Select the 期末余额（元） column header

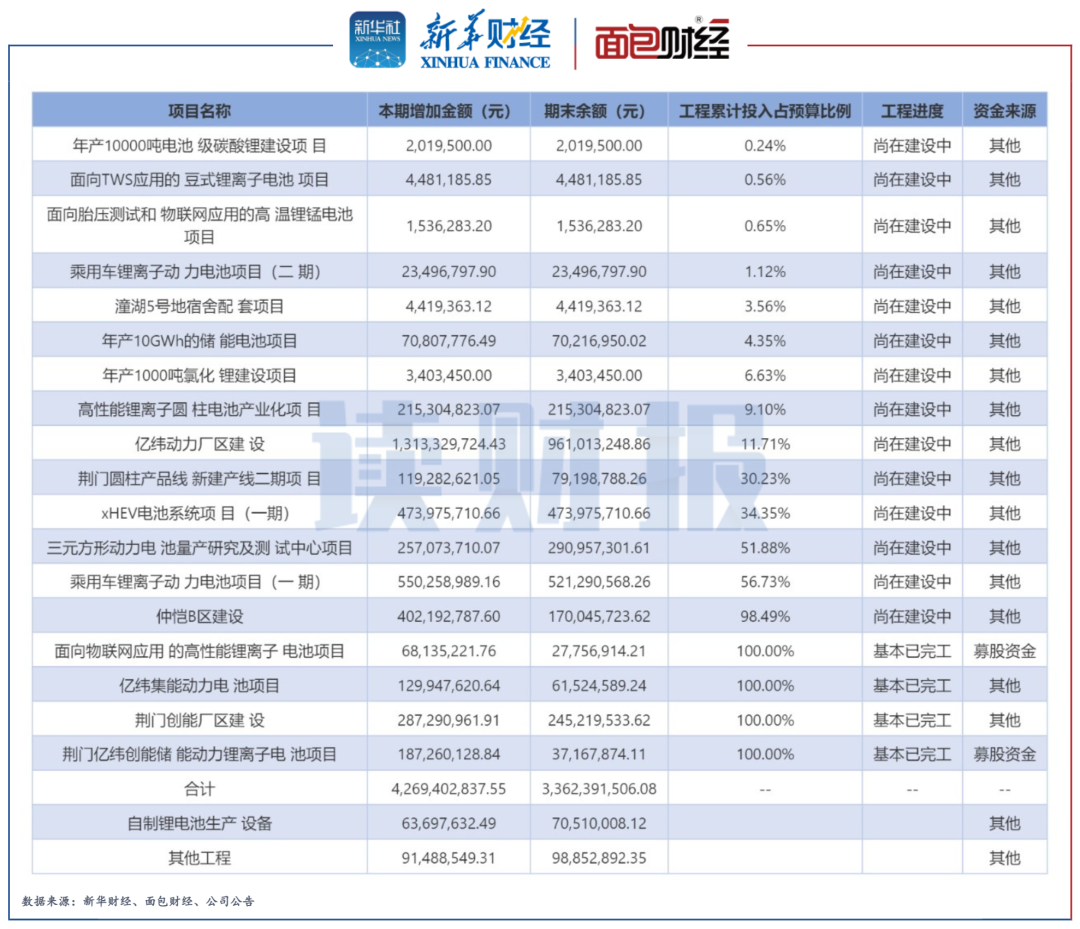[599, 111]
